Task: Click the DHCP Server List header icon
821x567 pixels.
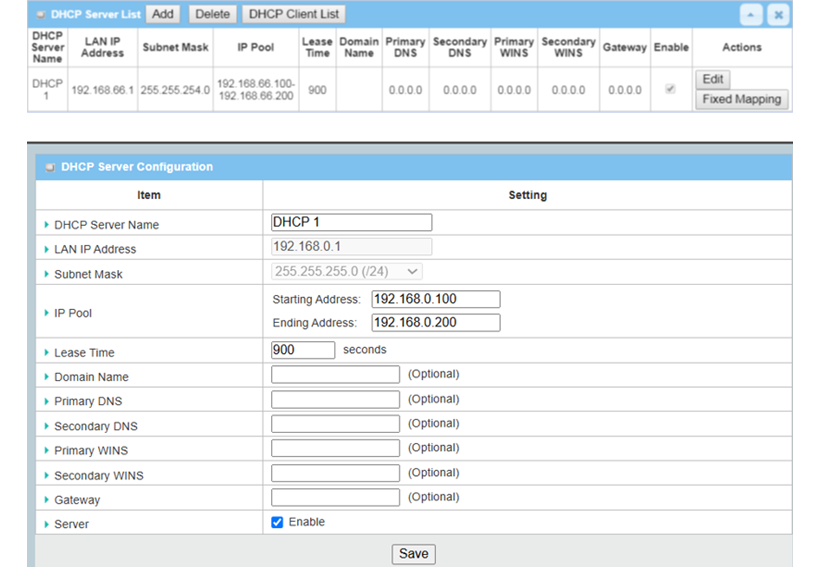Action: click(40, 15)
